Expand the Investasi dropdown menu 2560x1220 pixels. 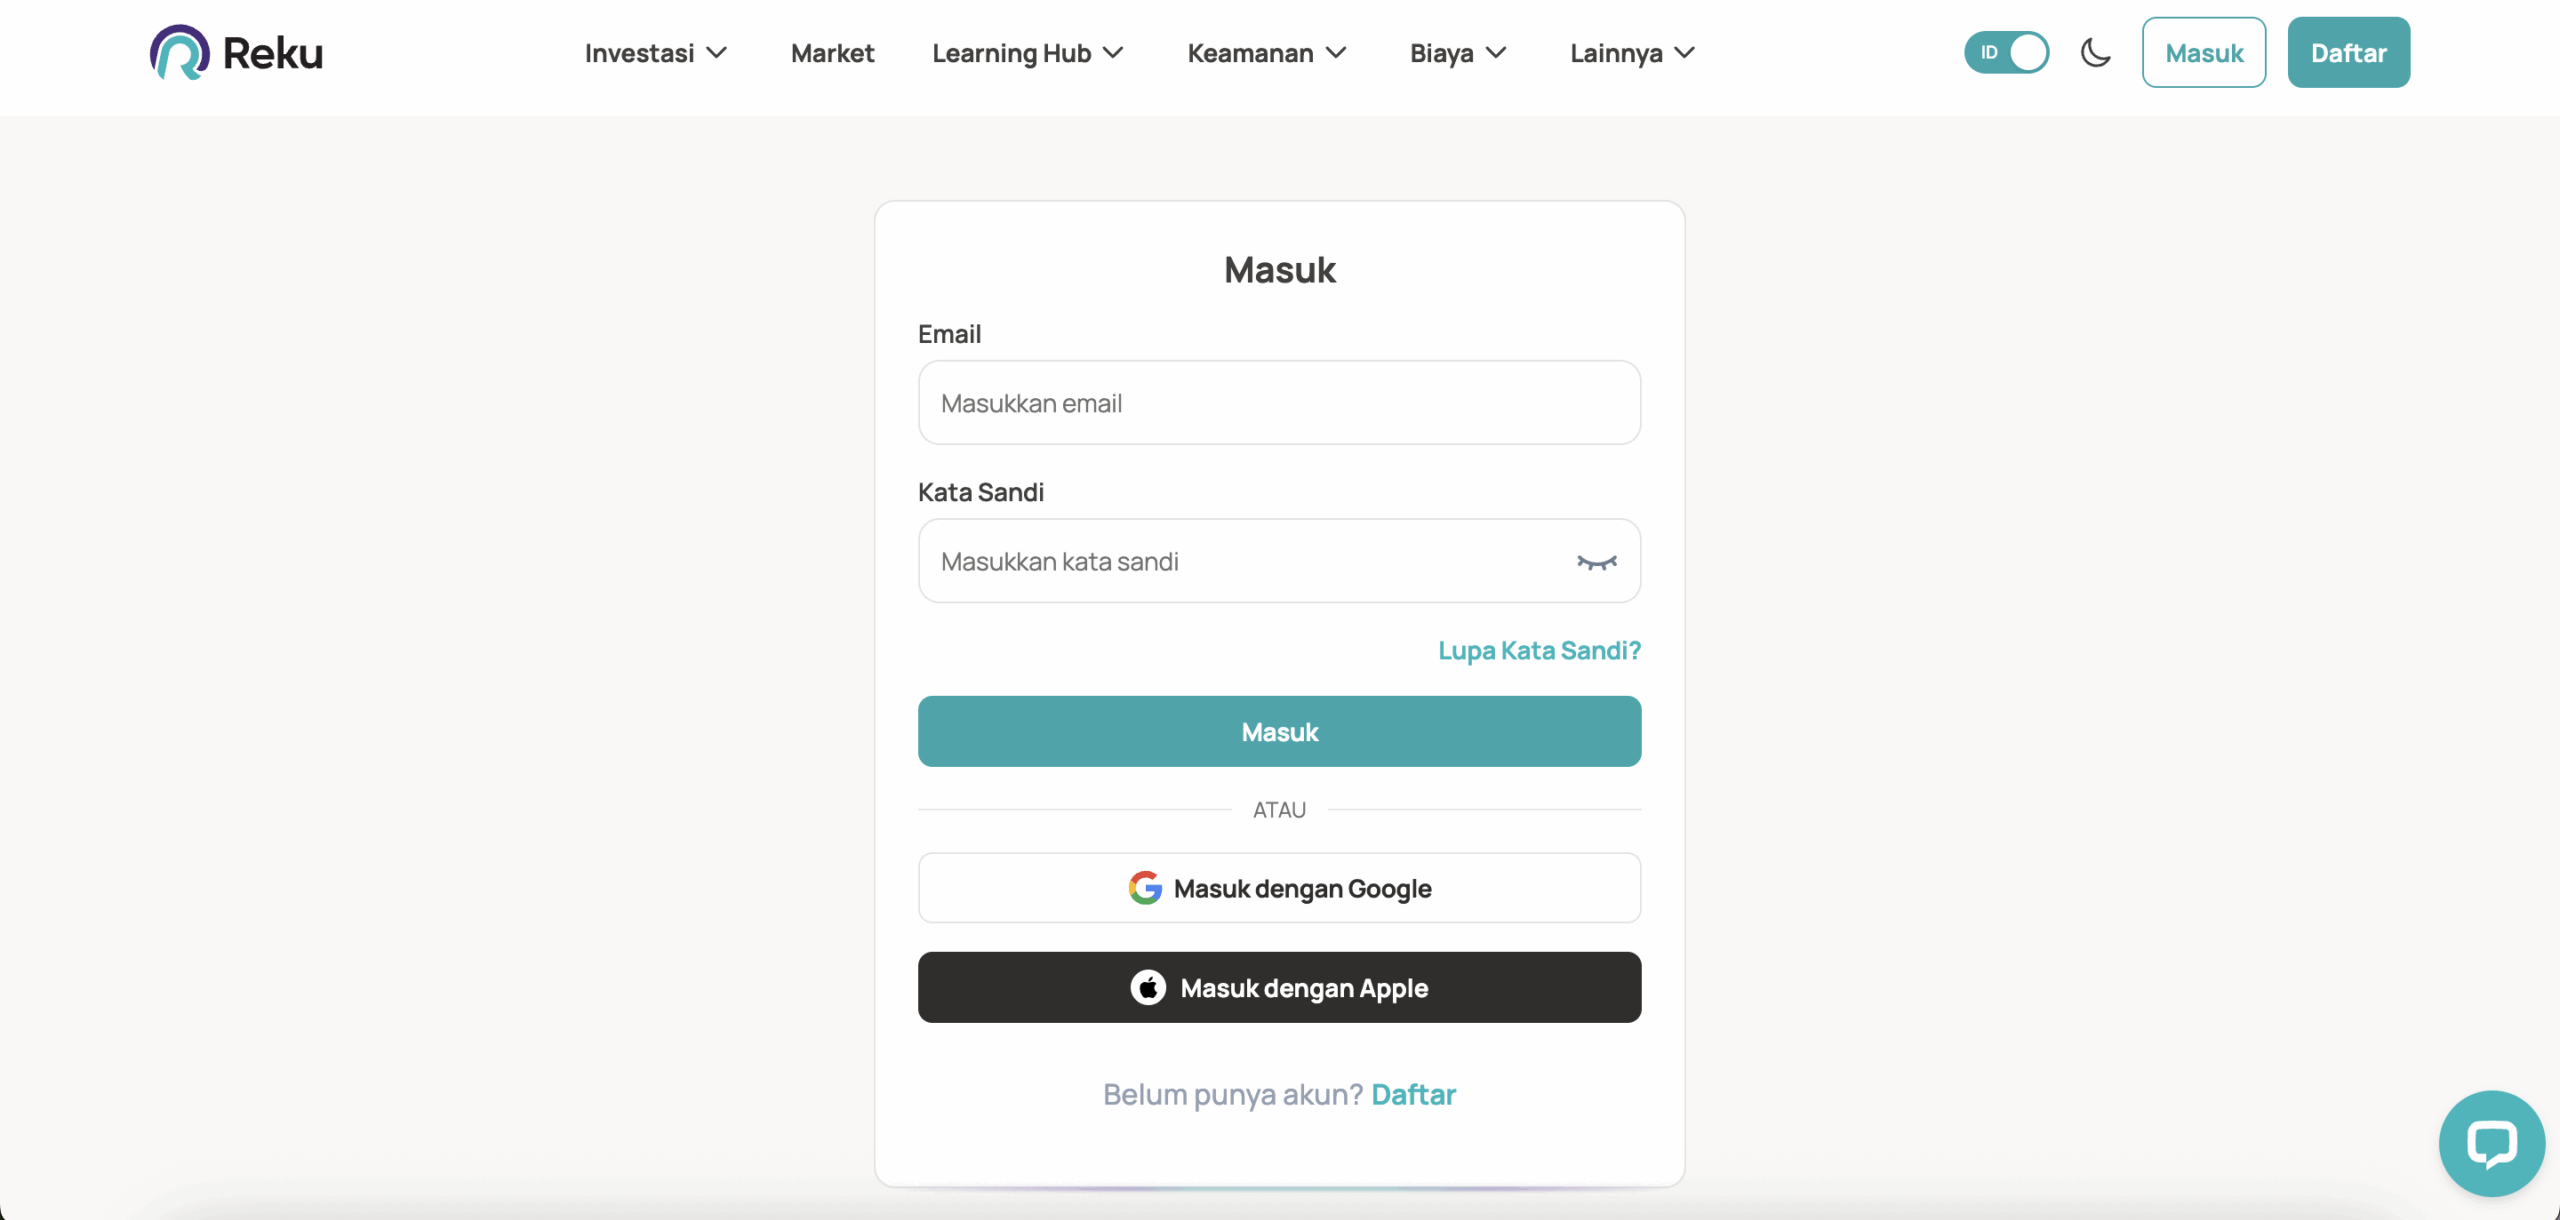[x=655, y=53]
